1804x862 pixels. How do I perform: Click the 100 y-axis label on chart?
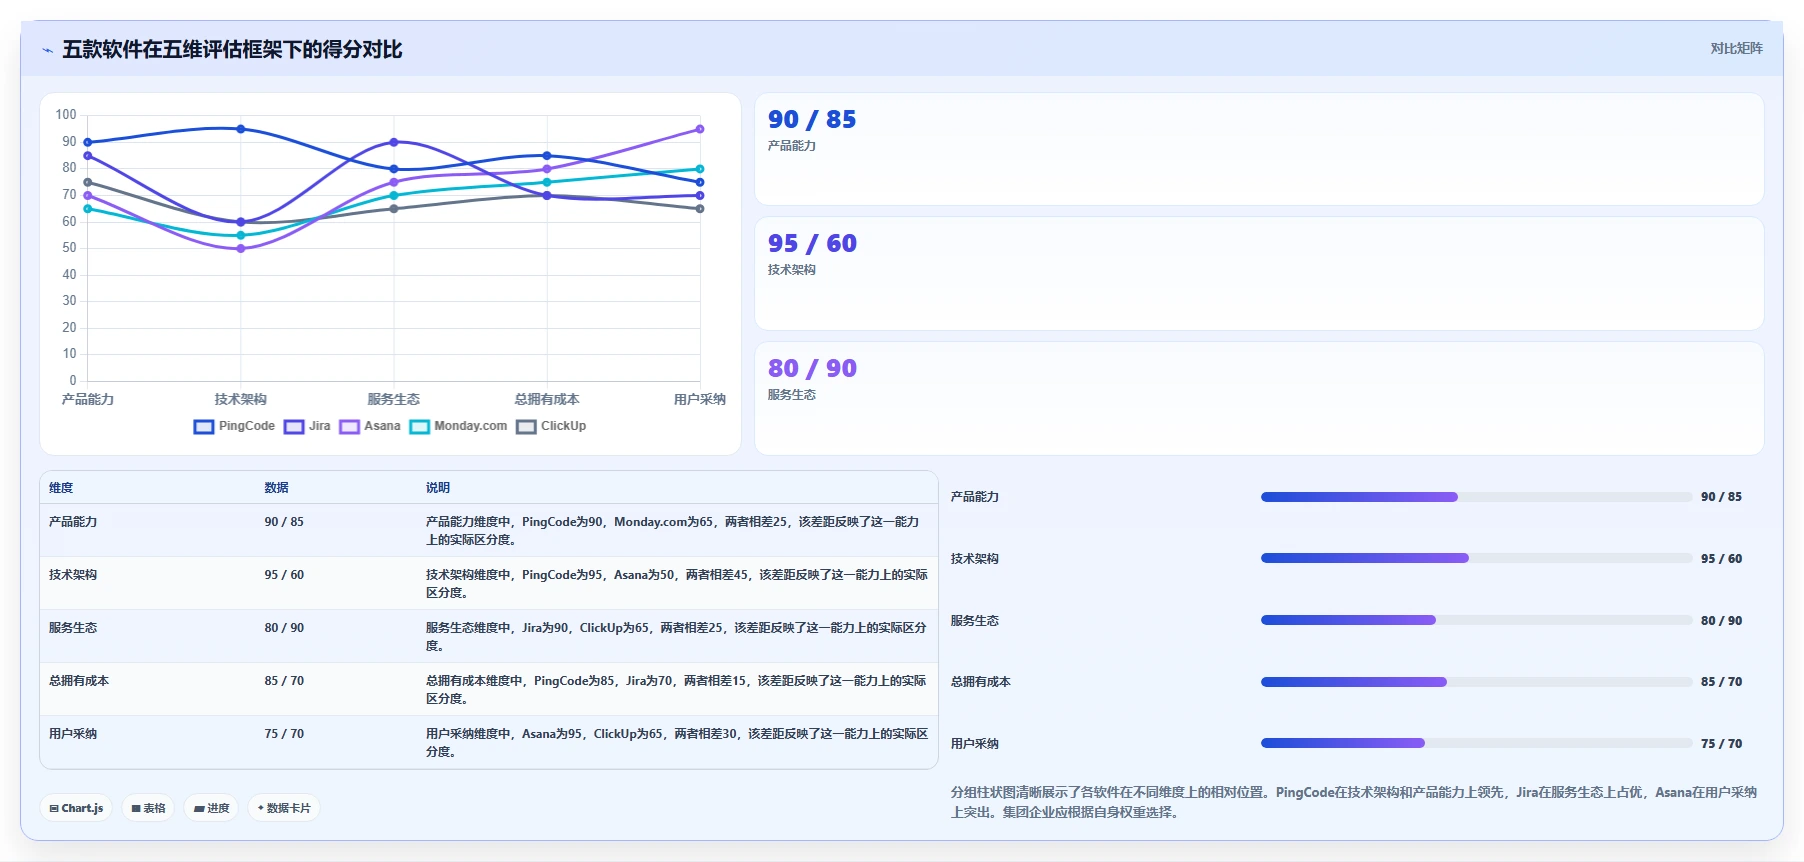tap(66, 115)
